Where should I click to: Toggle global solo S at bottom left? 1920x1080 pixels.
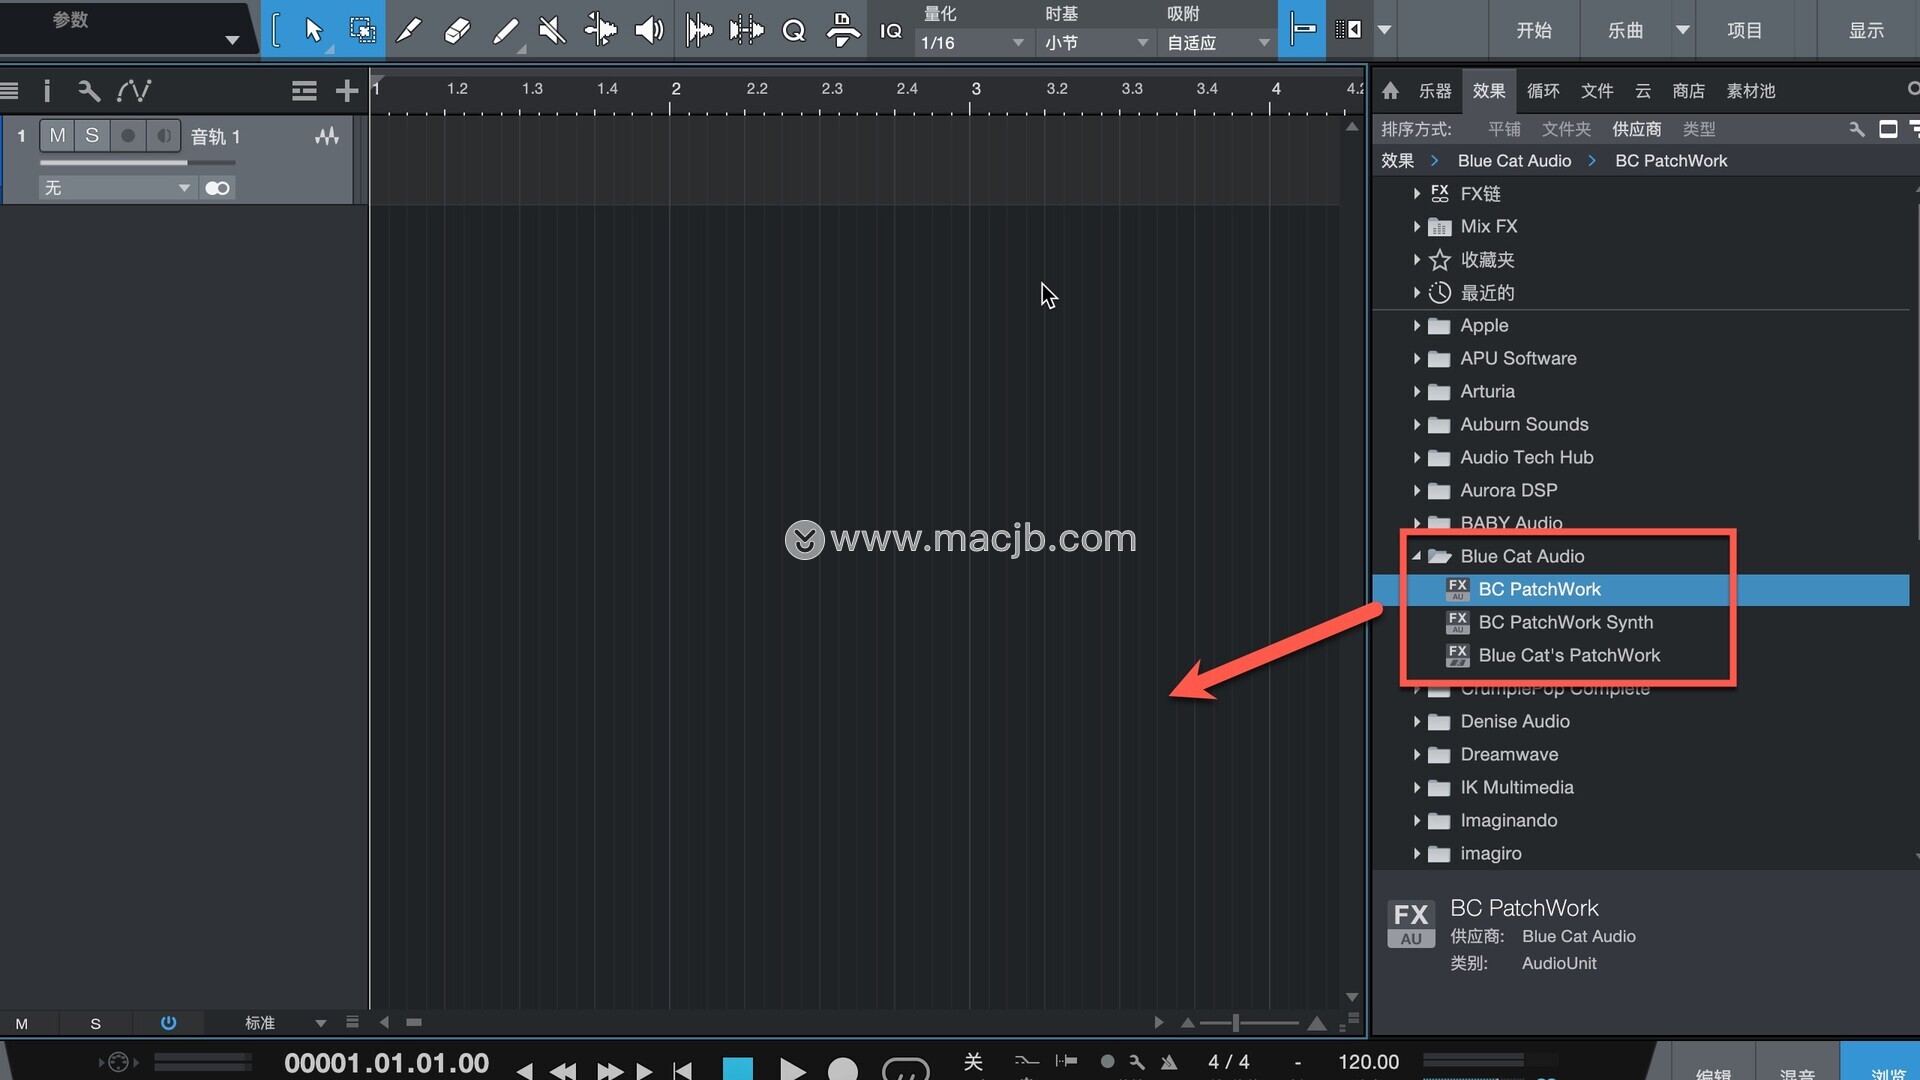[x=96, y=1023]
